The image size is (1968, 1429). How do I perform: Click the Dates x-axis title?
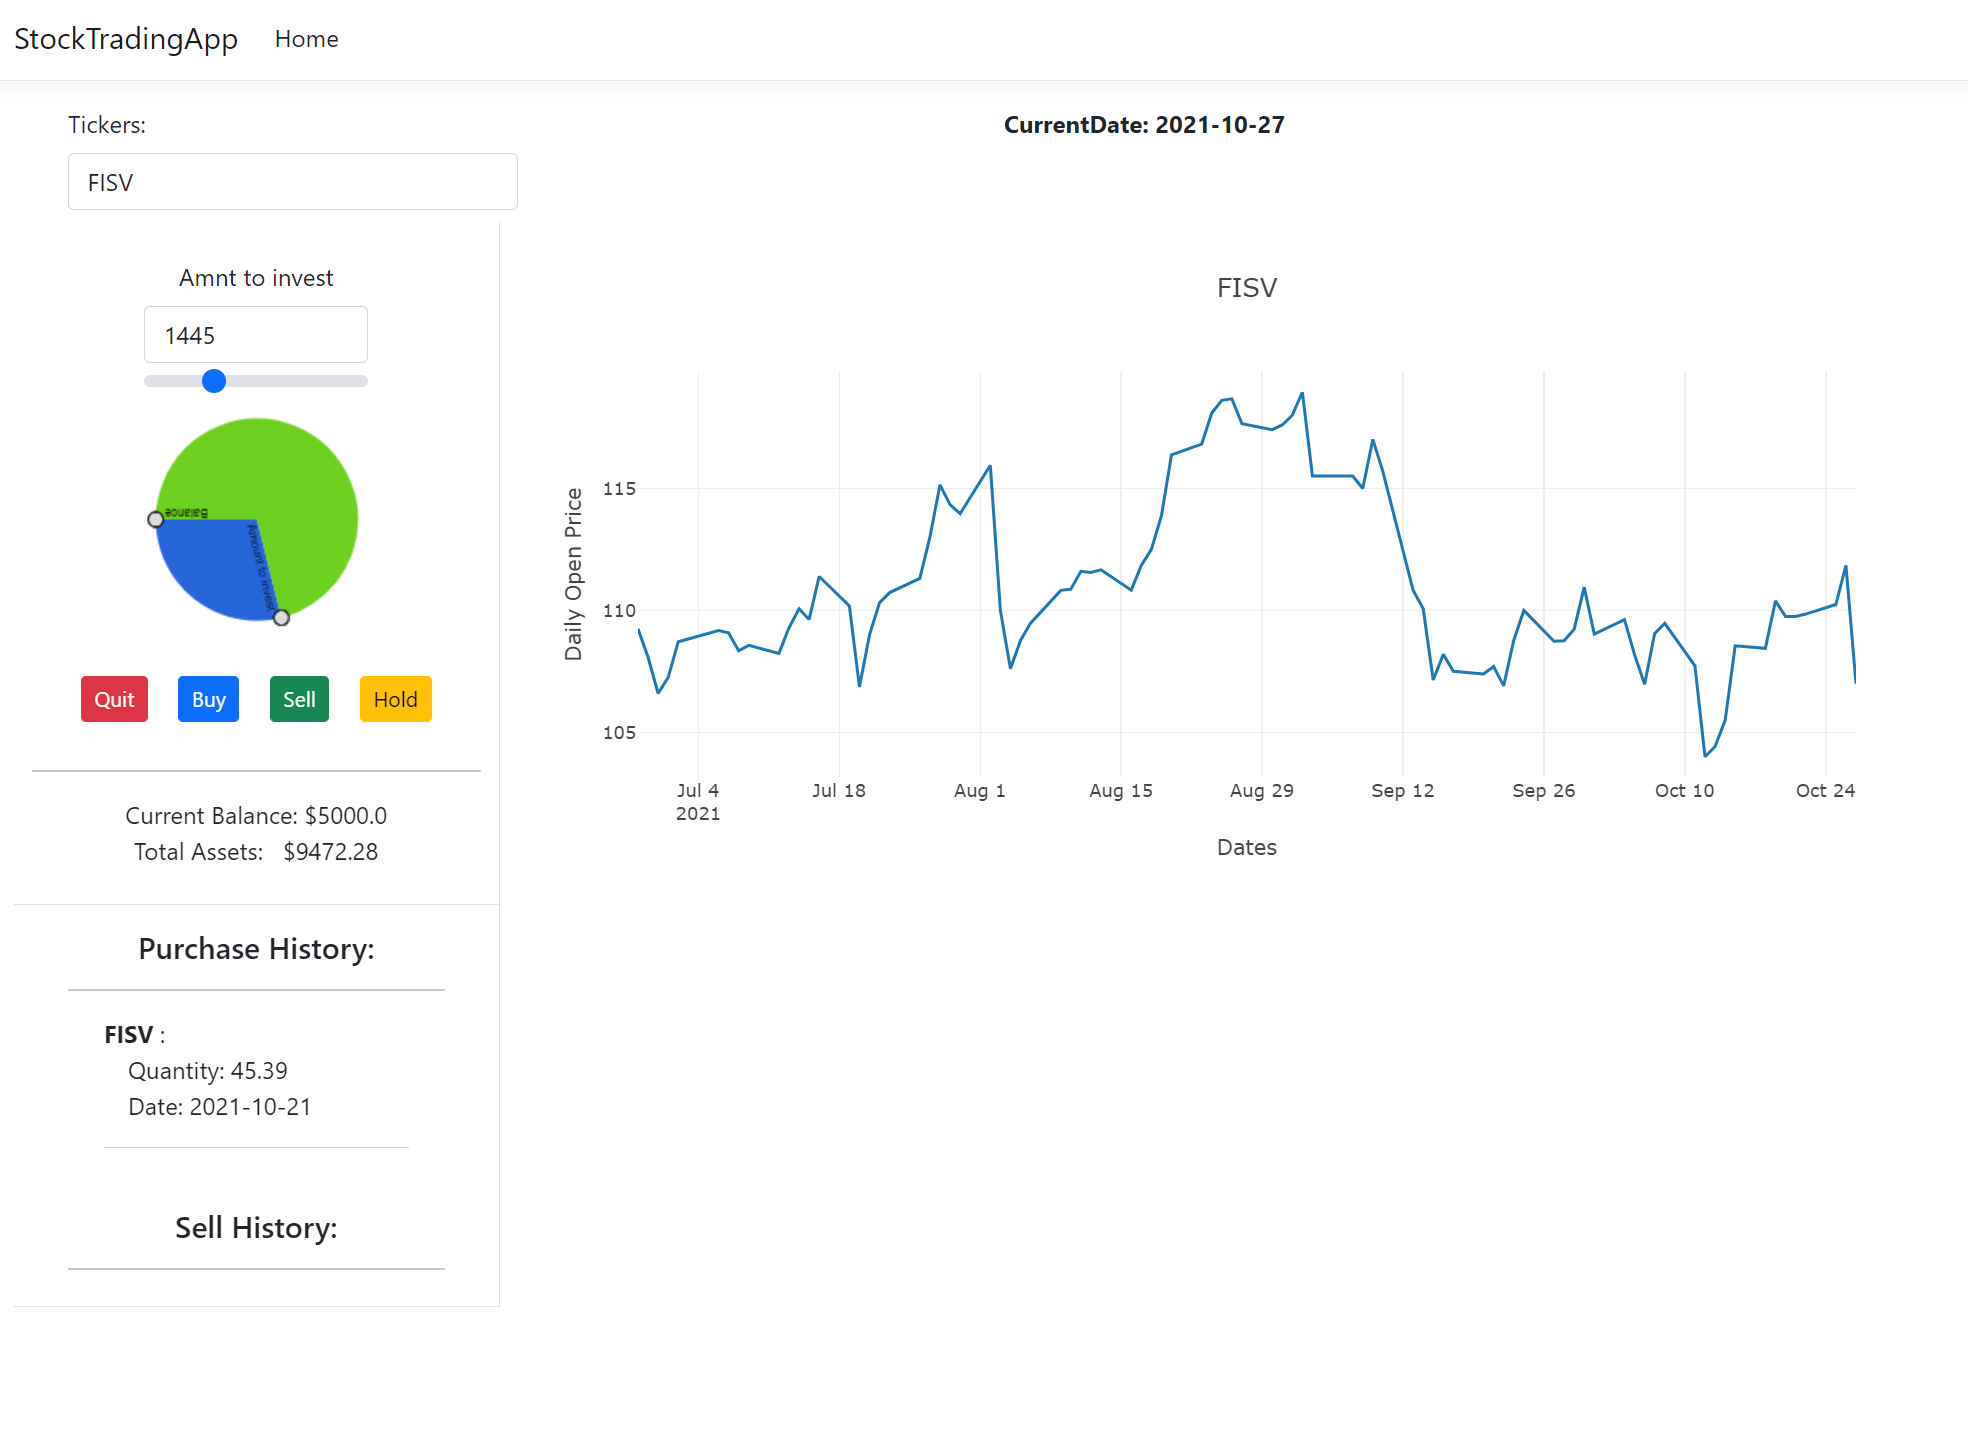coord(1247,847)
